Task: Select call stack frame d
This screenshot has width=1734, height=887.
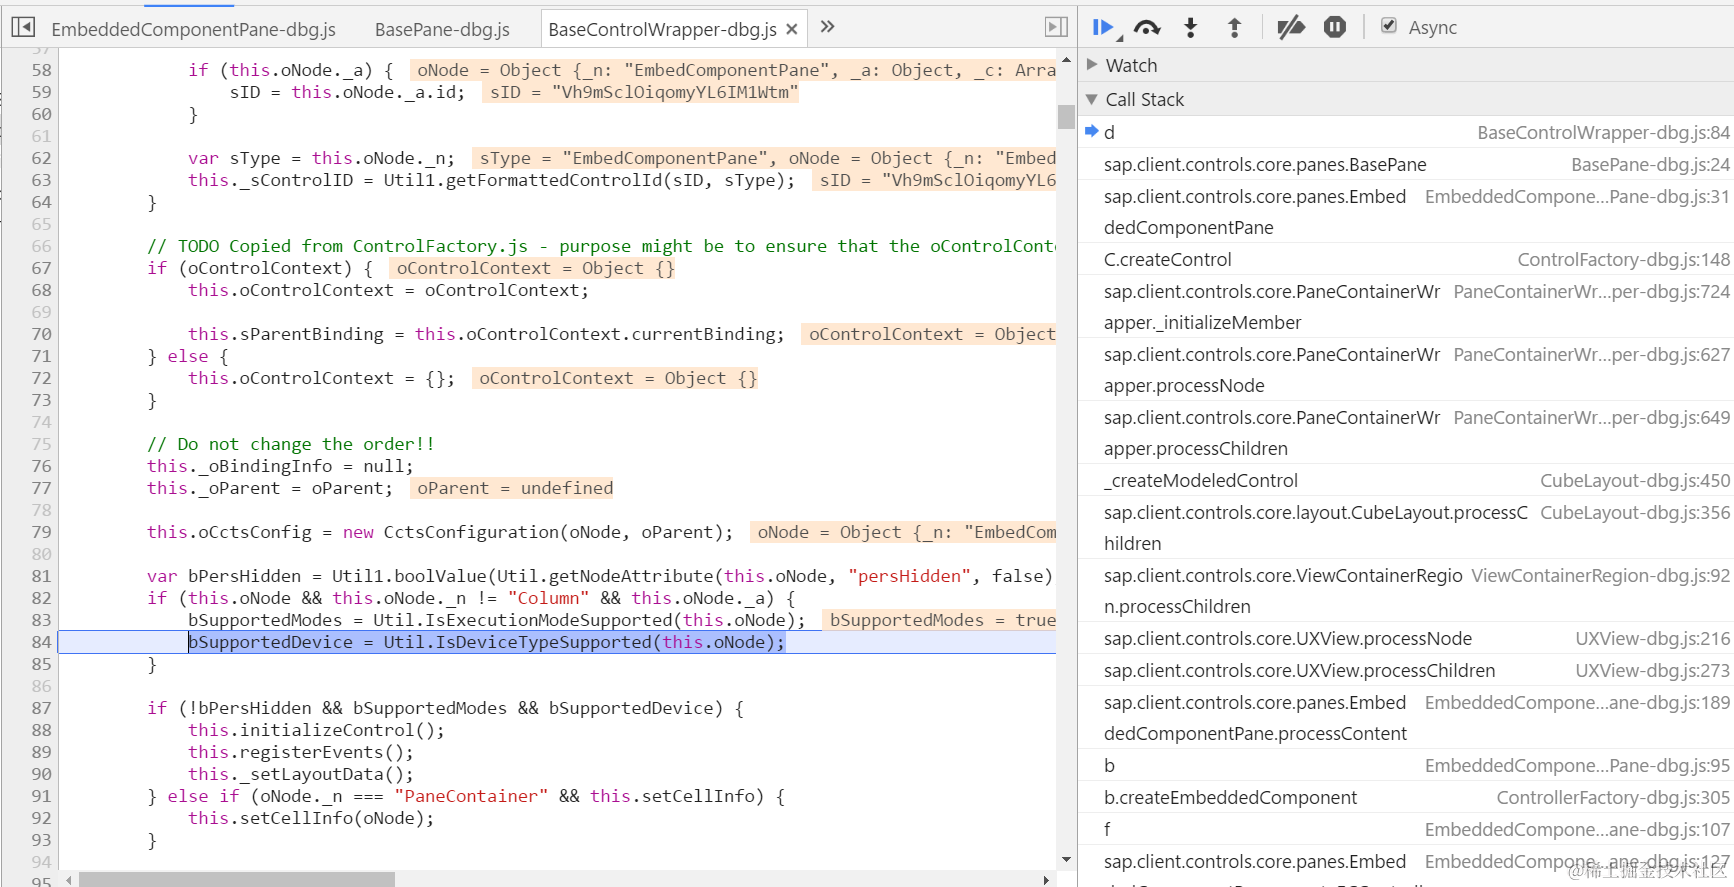Action: (1406, 132)
